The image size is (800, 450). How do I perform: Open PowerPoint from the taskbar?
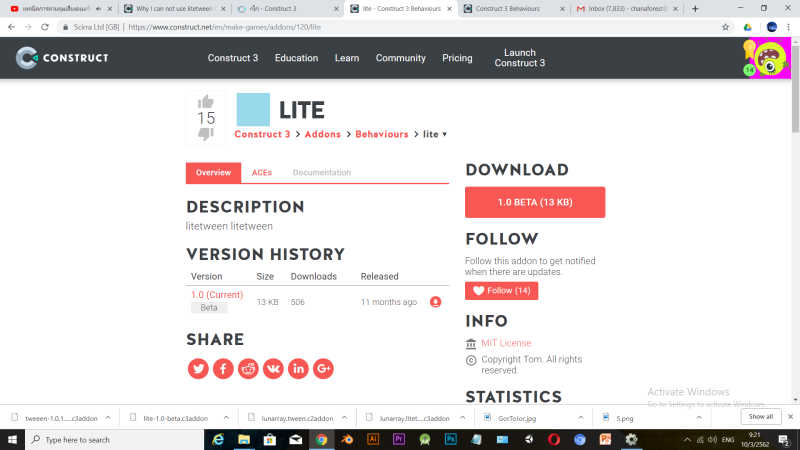(x=605, y=439)
